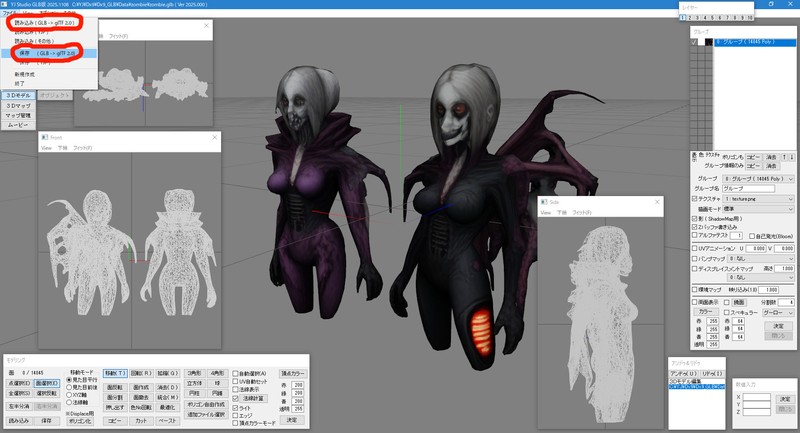Image resolution: width=800 pixels, height=433 pixels.
Task: Click 決定 in the material panel
Action: (x=779, y=326)
